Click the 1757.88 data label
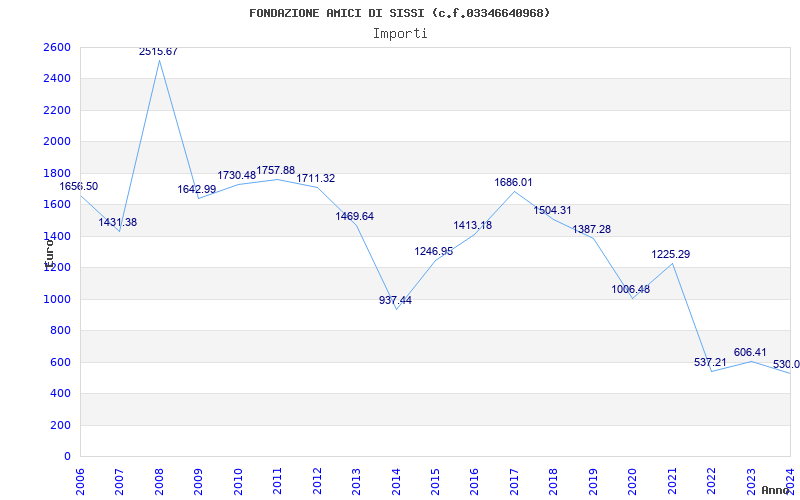The width and height of the screenshot is (800, 500). click(276, 170)
